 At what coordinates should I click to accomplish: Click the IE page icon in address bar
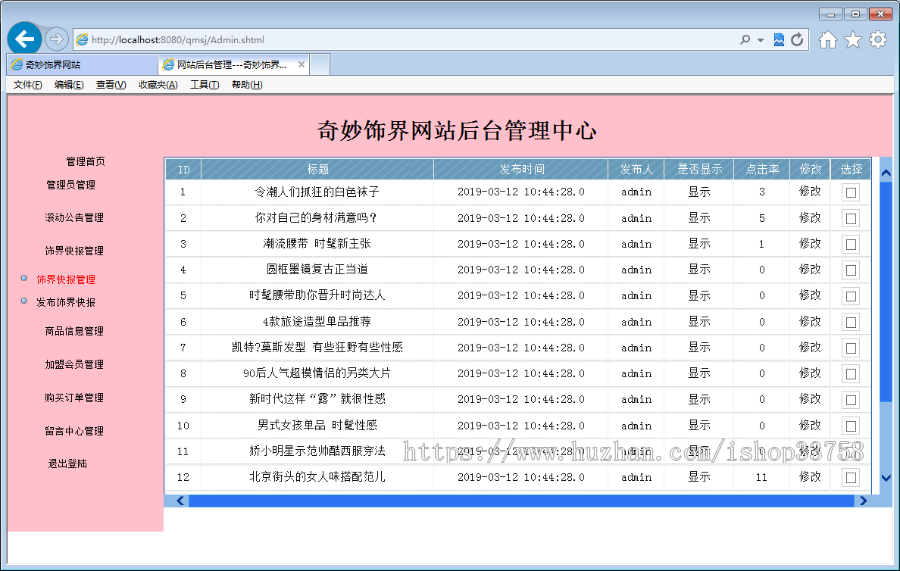pyautogui.click(x=82, y=39)
